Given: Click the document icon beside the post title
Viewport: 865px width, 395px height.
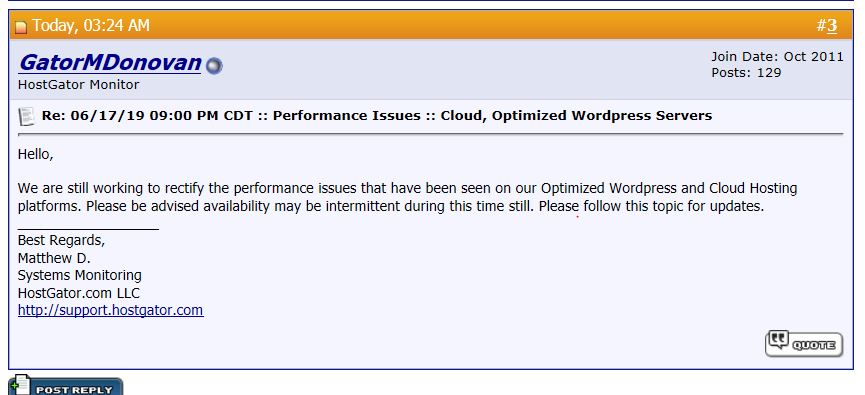Looking at the screenshot, I should pos(26,116).
